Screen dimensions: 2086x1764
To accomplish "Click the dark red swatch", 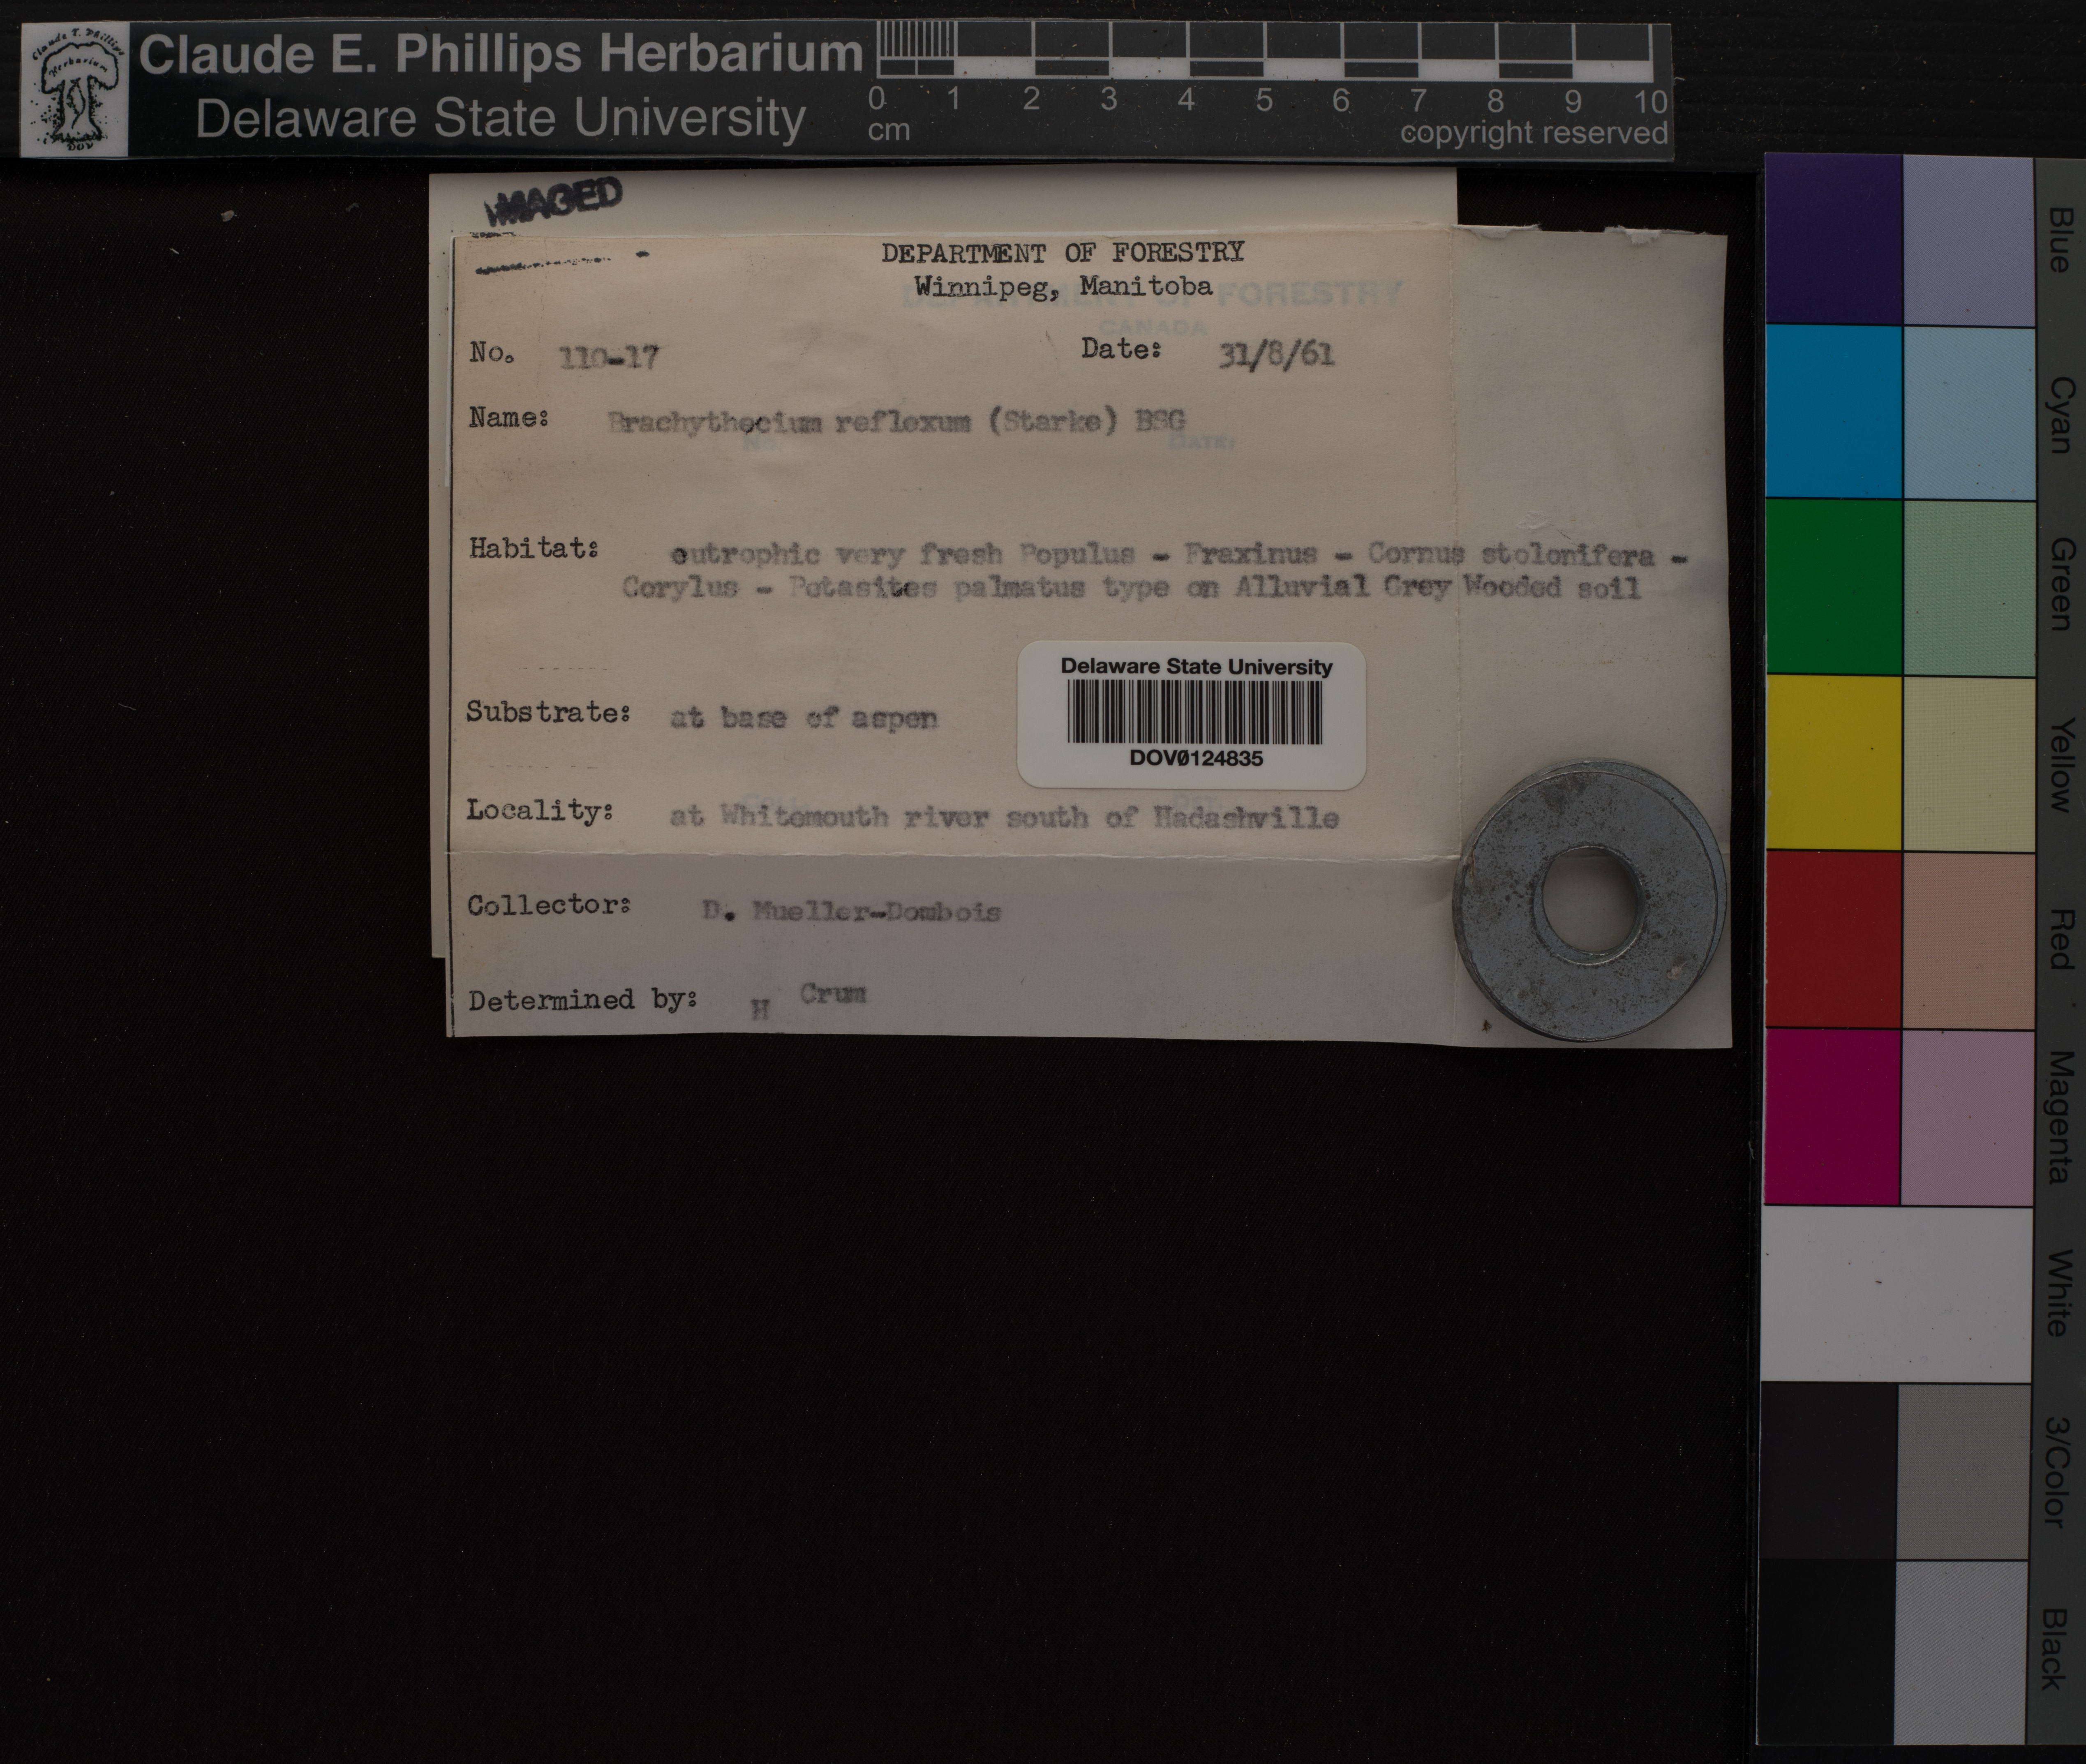I will tap(1832, 940).
